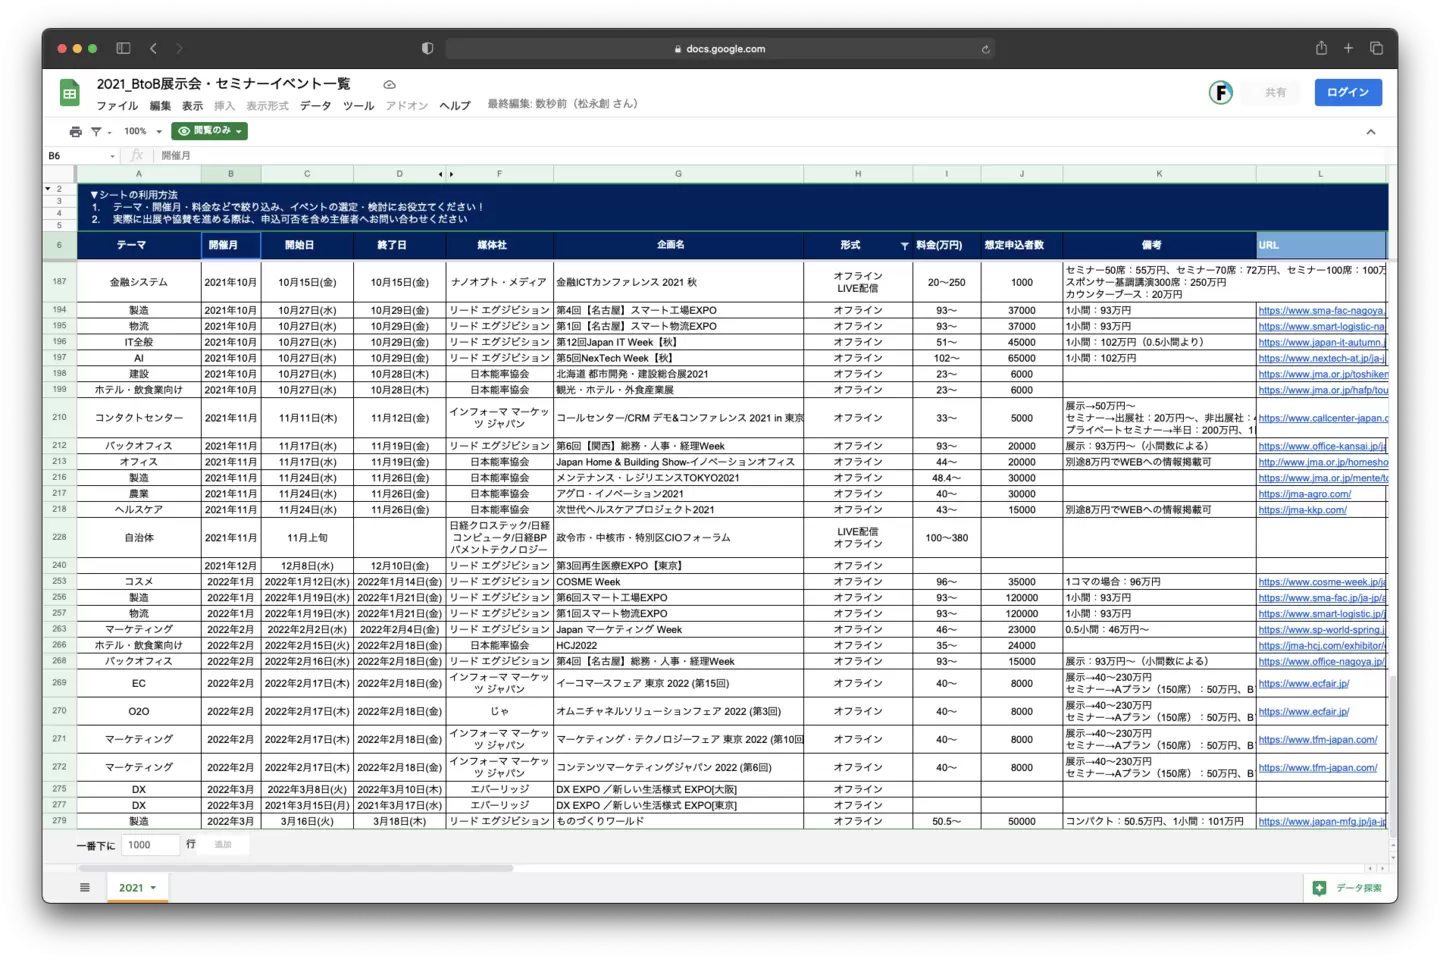The width and height of the screenshot is (1440, 959).
Task: Click the privacy shield icon in Safari
Action: (427, 48)
